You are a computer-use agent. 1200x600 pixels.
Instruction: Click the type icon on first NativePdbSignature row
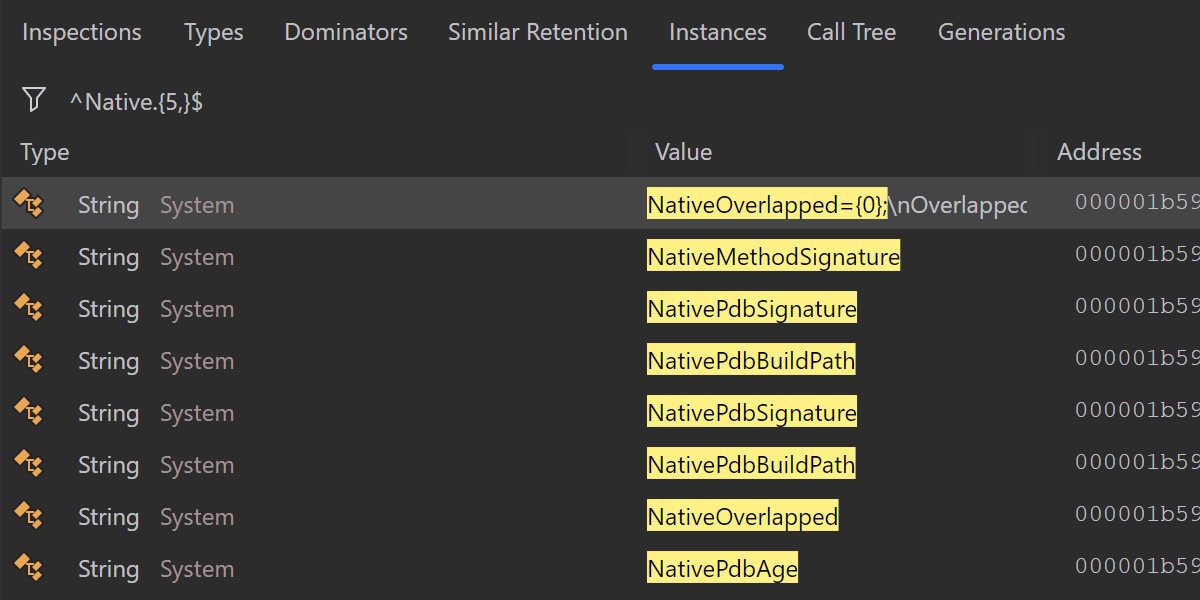pos(28,309)
